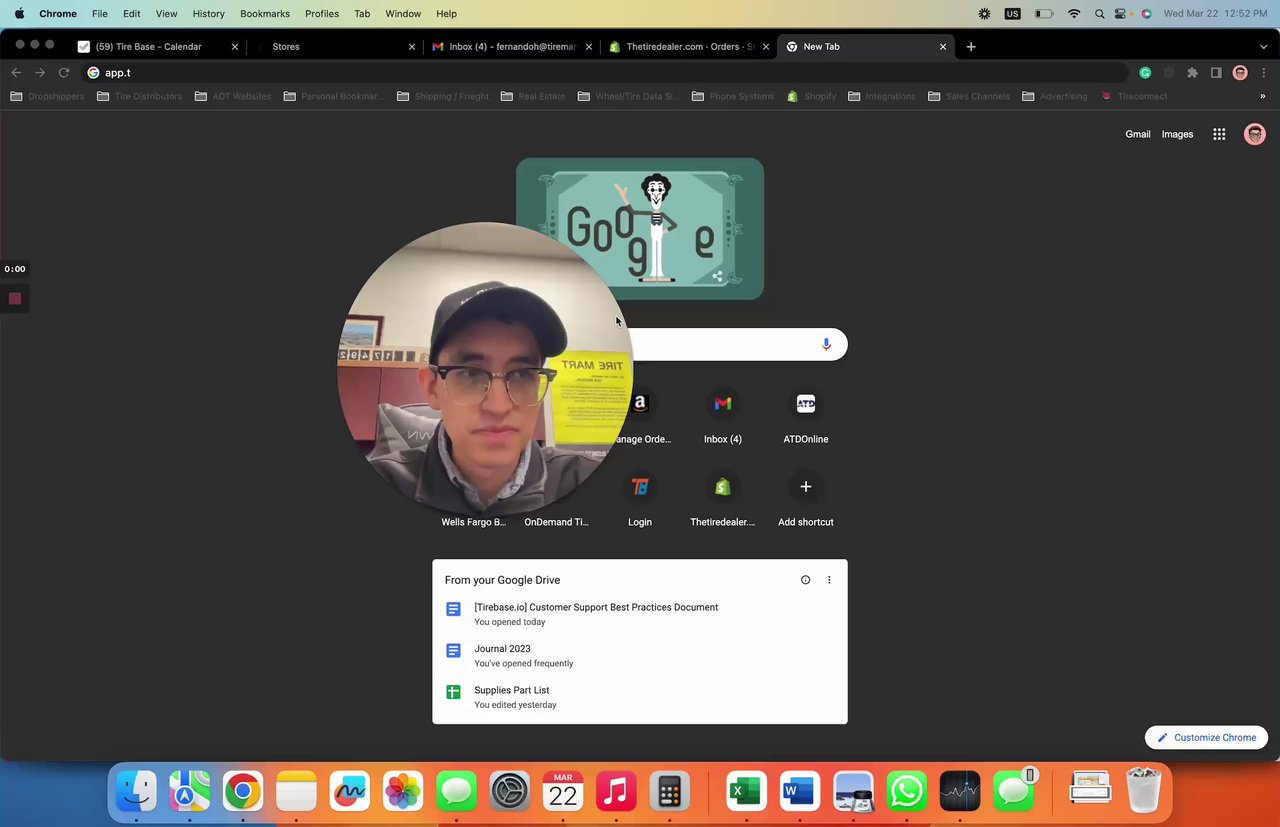Click the Add shortcut plus tile

click(806, 500)
